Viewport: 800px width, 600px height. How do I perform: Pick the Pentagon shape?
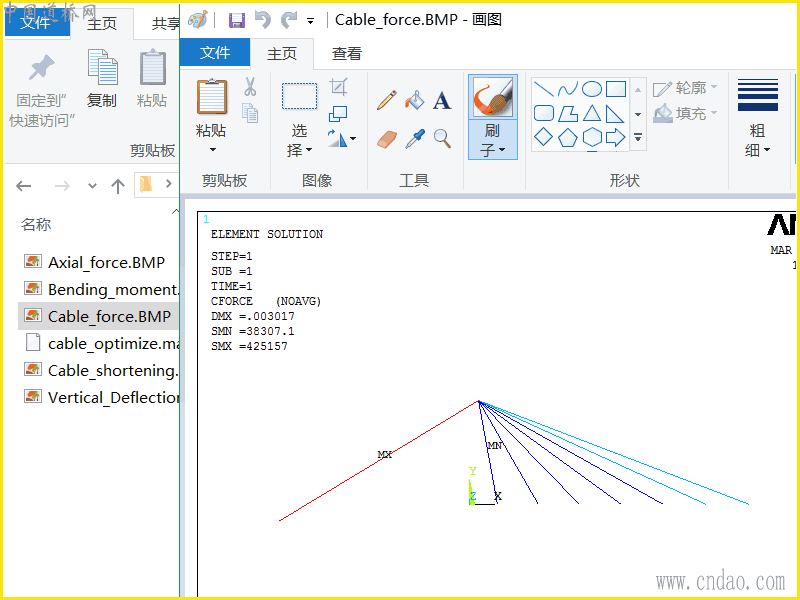point(568,138)
